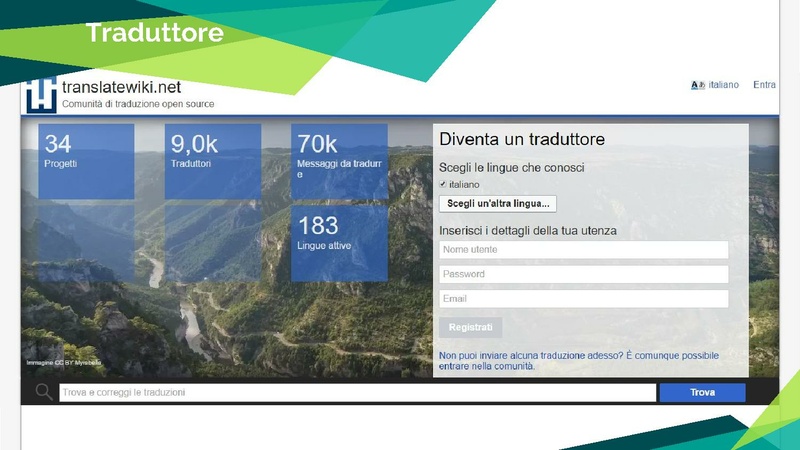Click Entra to log in
This screenshot has height=450, width=800.
[764, 85]
